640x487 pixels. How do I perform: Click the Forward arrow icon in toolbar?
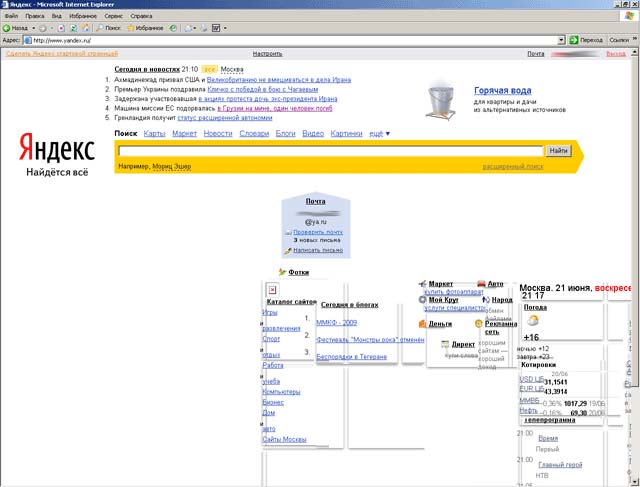click(x=42, y=28)
